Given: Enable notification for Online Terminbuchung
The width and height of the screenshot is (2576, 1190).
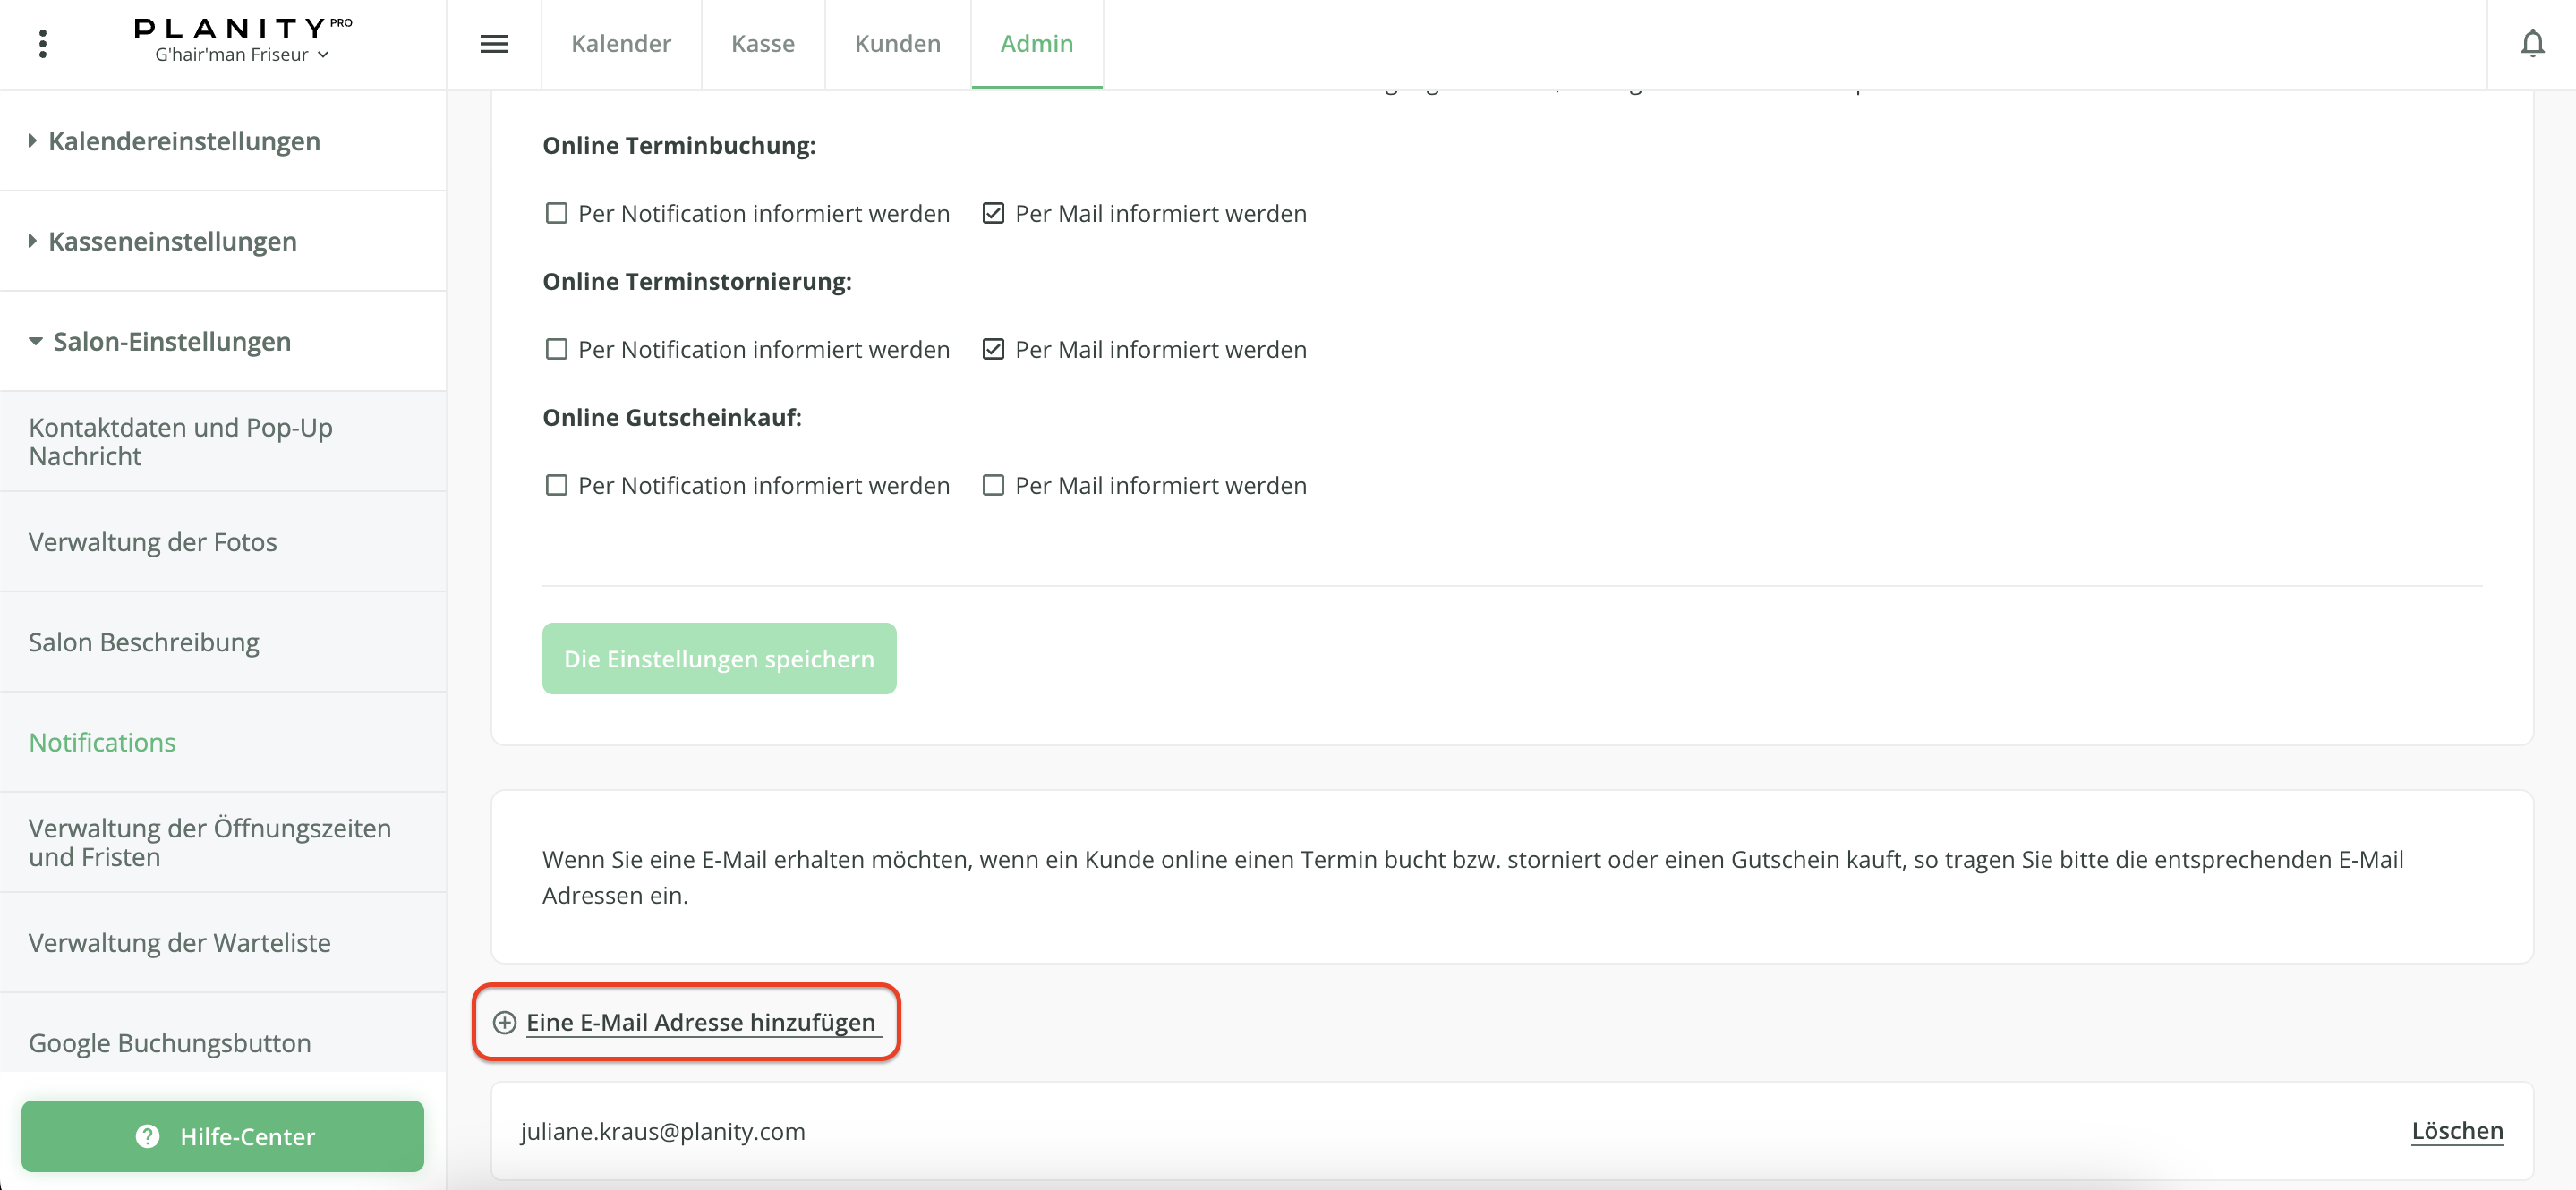Looking at the screenshot, I should coord(557,213).
